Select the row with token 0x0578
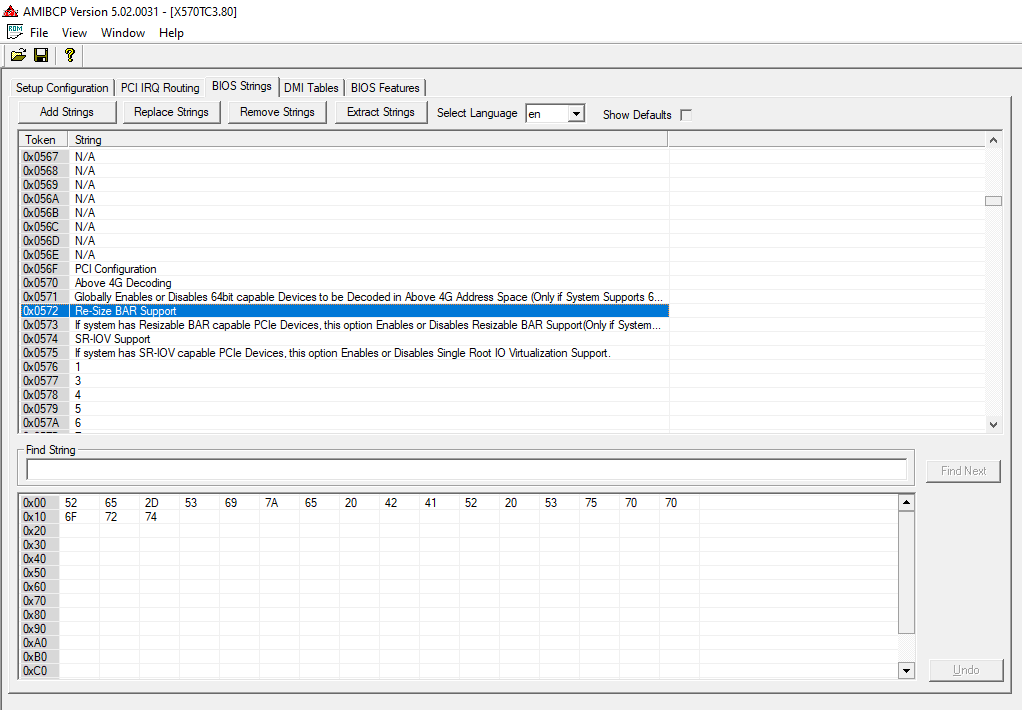 pyautogui.click(x=345, y=395)
